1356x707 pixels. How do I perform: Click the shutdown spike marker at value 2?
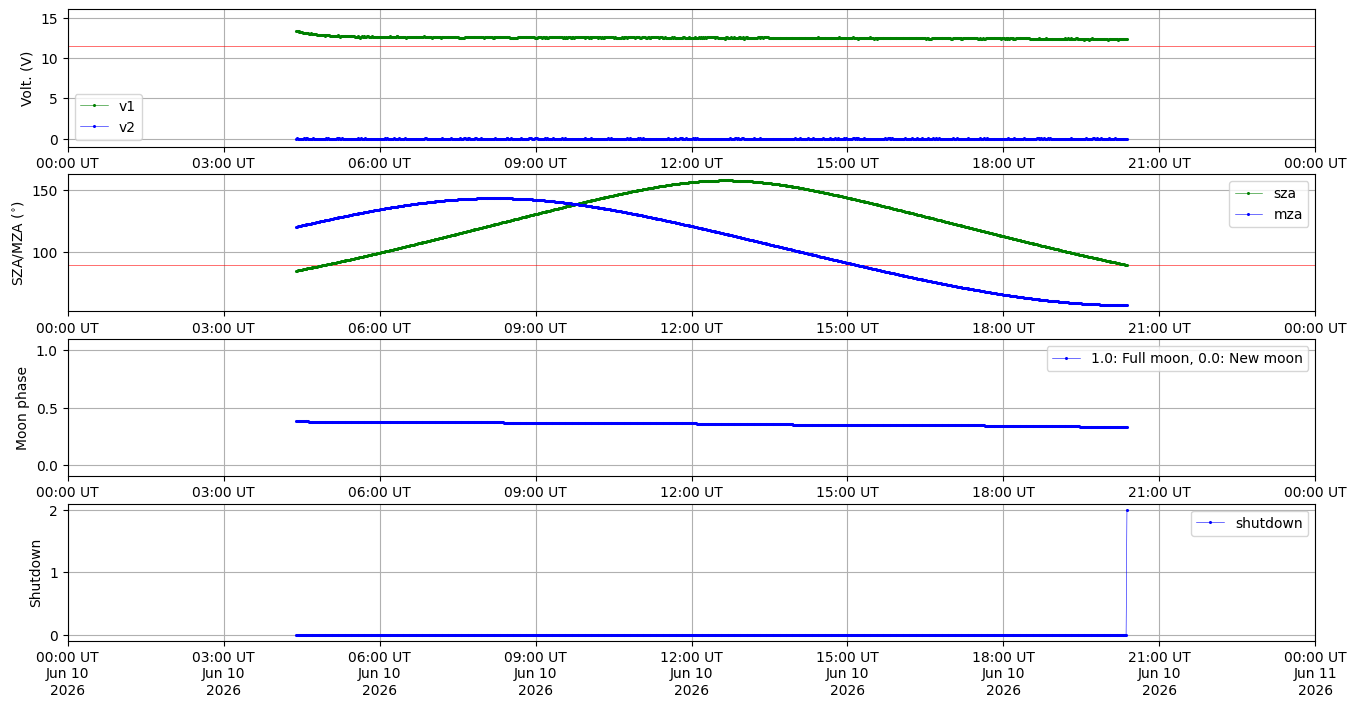[x=1127, y=510]
